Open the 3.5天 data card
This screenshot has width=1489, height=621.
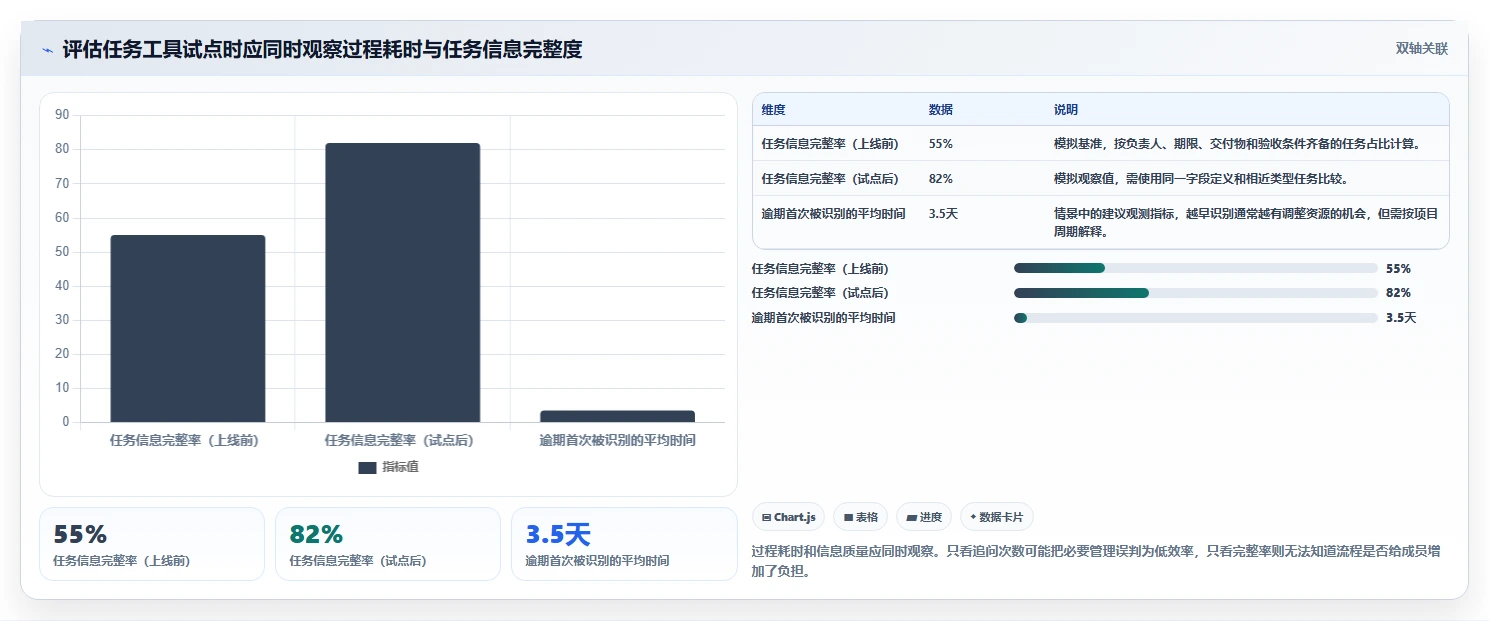(624, 544)
